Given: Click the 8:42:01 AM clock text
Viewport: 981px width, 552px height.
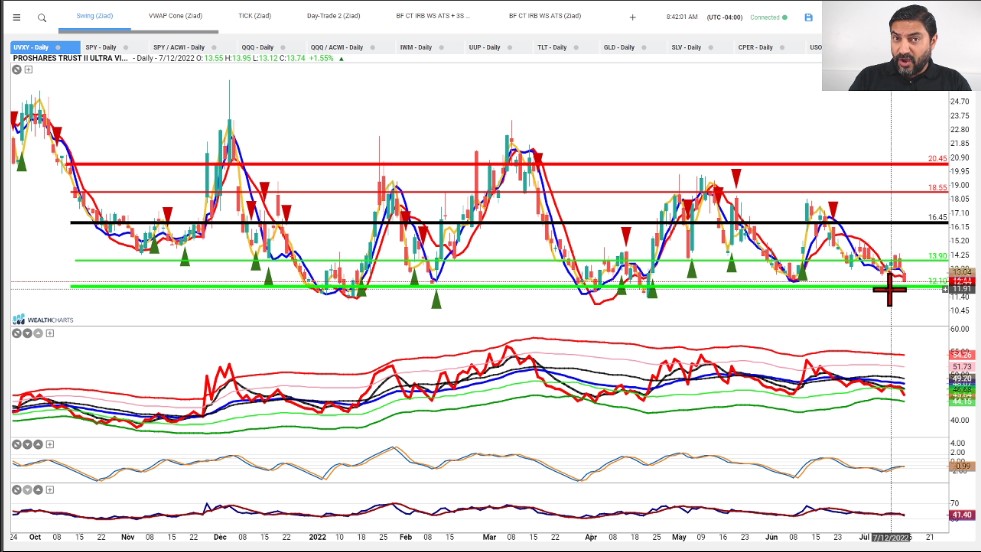Looking at the screenshot, I should [x=682, y=18].
